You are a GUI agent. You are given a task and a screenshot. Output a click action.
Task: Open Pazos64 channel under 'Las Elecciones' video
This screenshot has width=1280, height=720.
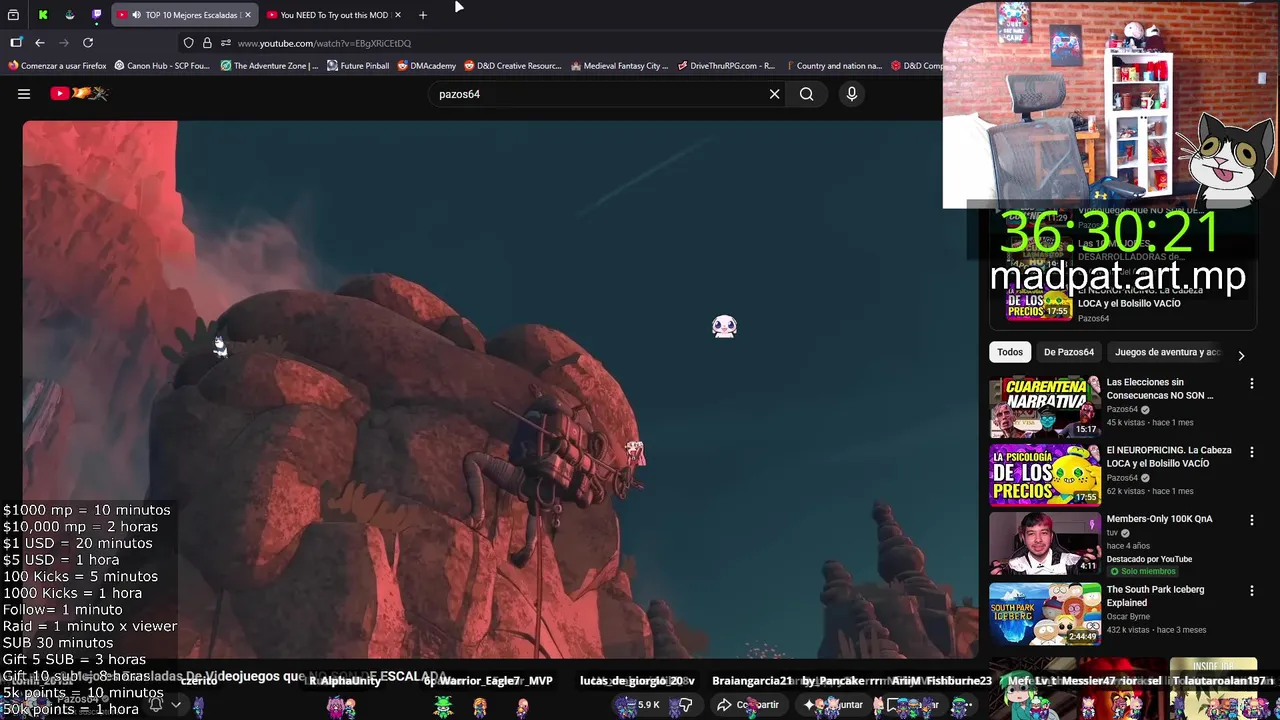coord(1122,409)
